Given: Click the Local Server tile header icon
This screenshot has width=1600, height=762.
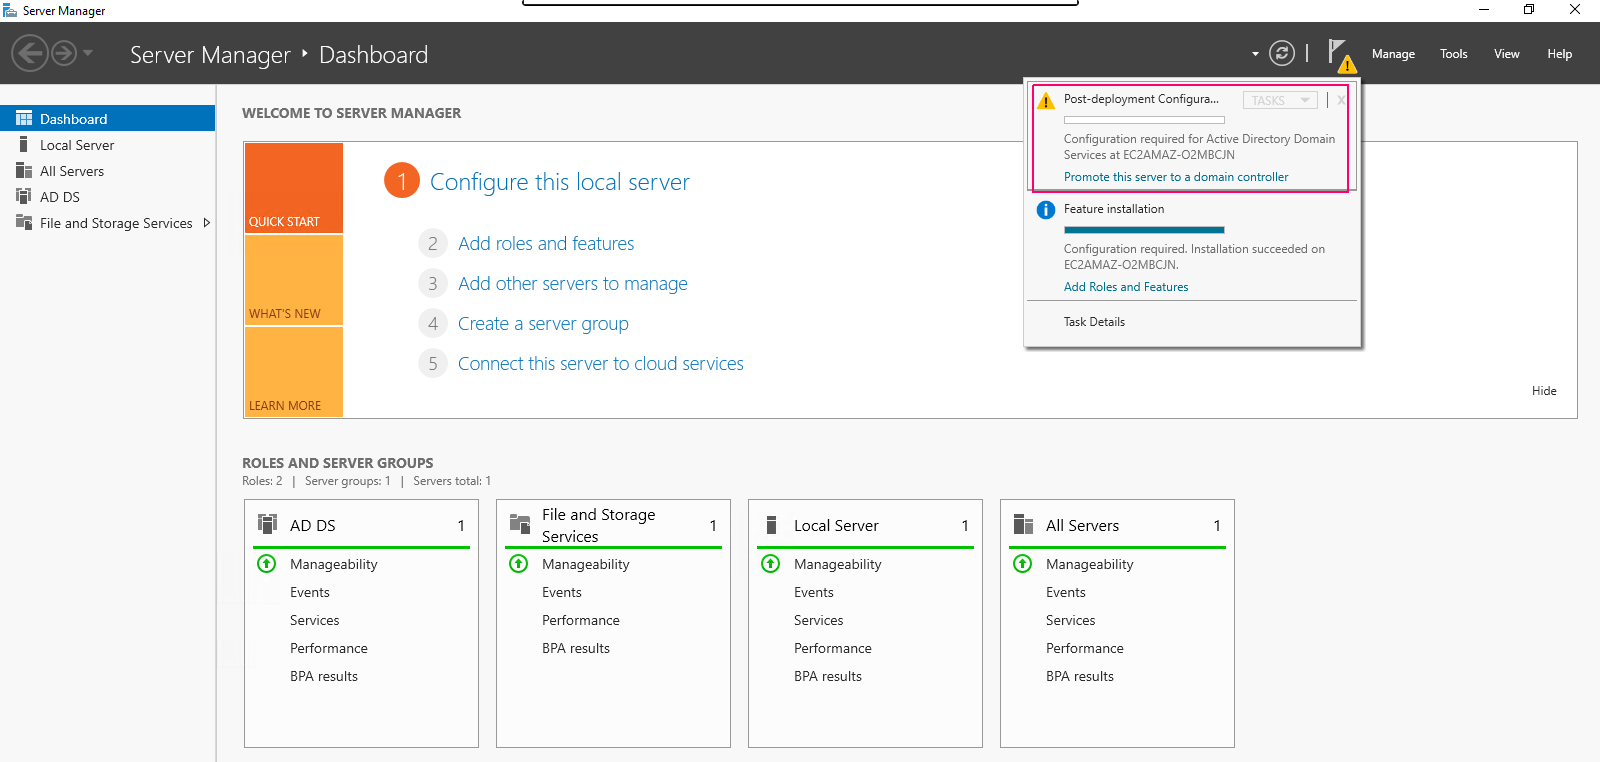Looking at the screenshot, I should (x=771, y=525).
